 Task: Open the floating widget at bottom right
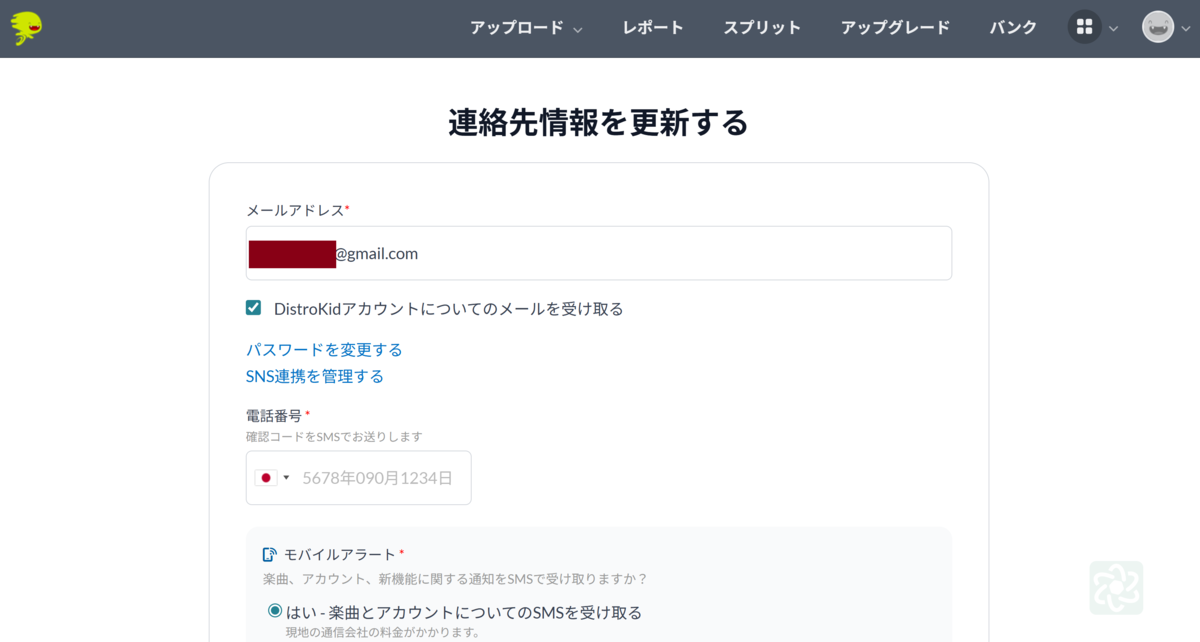tap(1116, 587)
